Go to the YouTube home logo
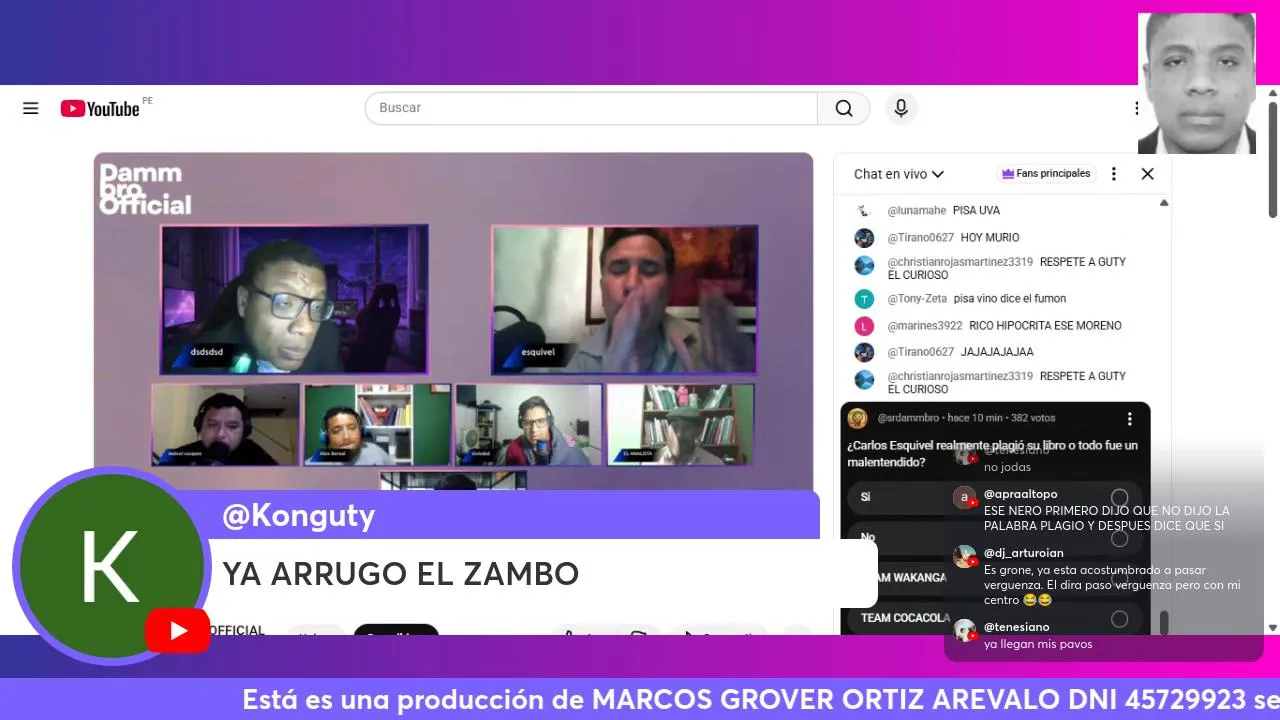 click(100, 108)
